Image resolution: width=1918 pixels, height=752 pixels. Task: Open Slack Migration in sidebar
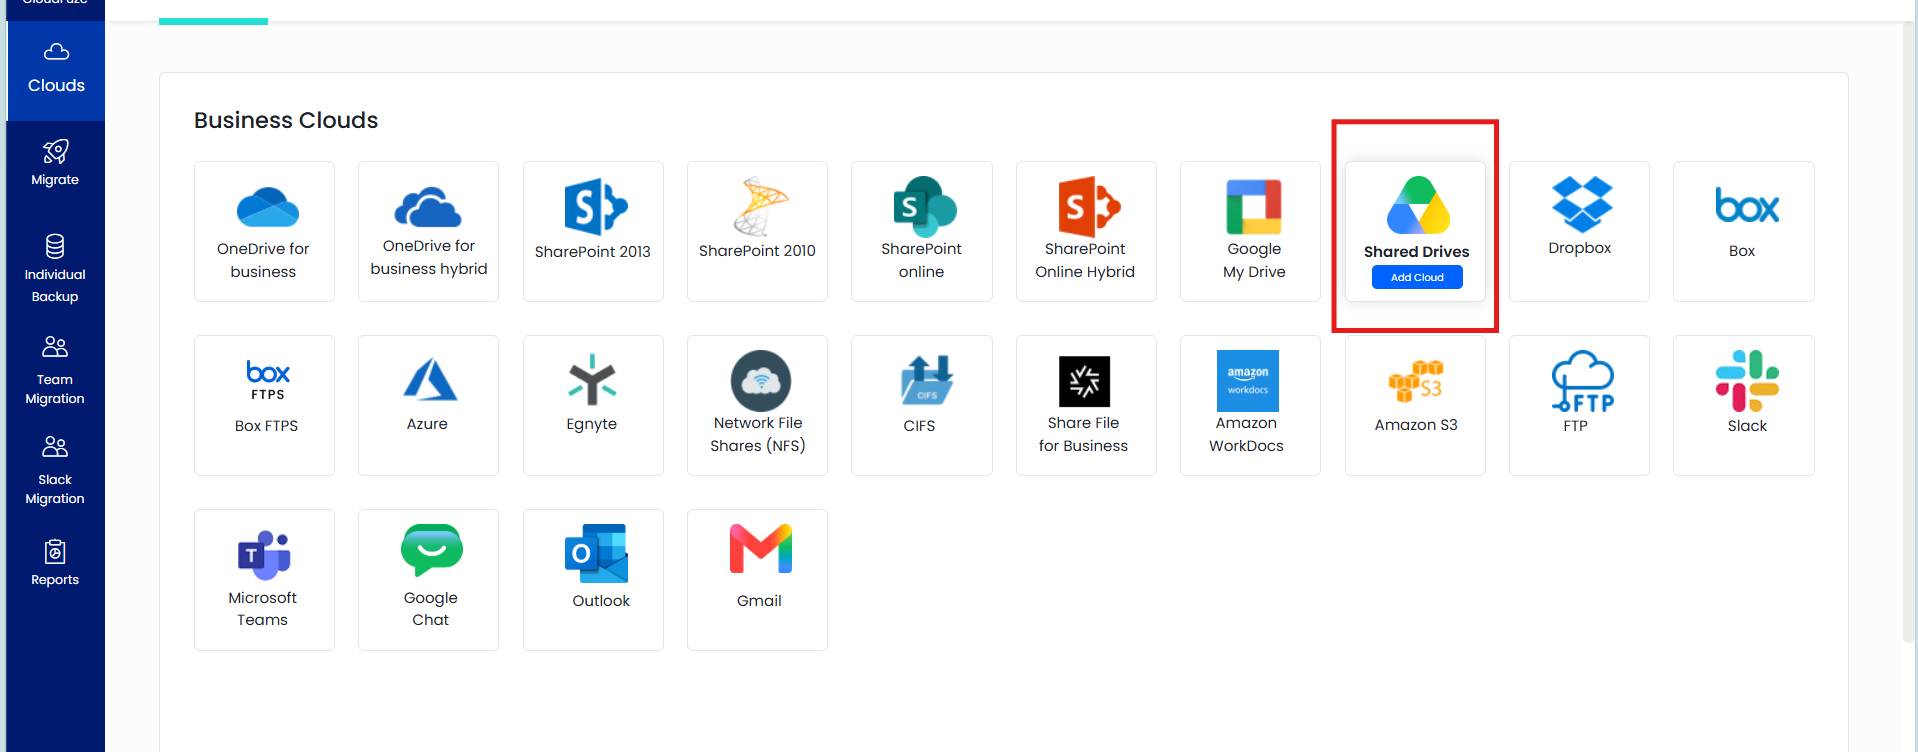pos(55,470)
